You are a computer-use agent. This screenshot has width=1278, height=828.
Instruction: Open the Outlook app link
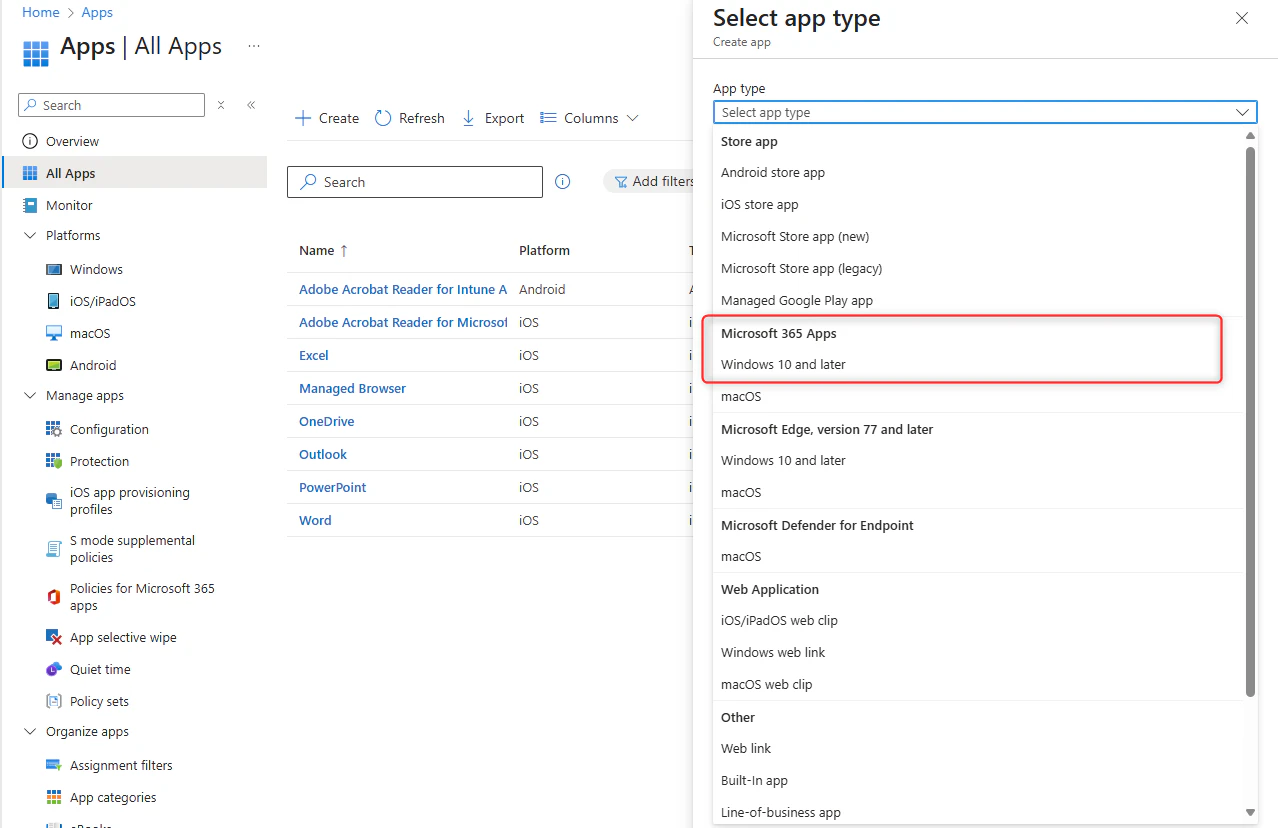[323, 454]
